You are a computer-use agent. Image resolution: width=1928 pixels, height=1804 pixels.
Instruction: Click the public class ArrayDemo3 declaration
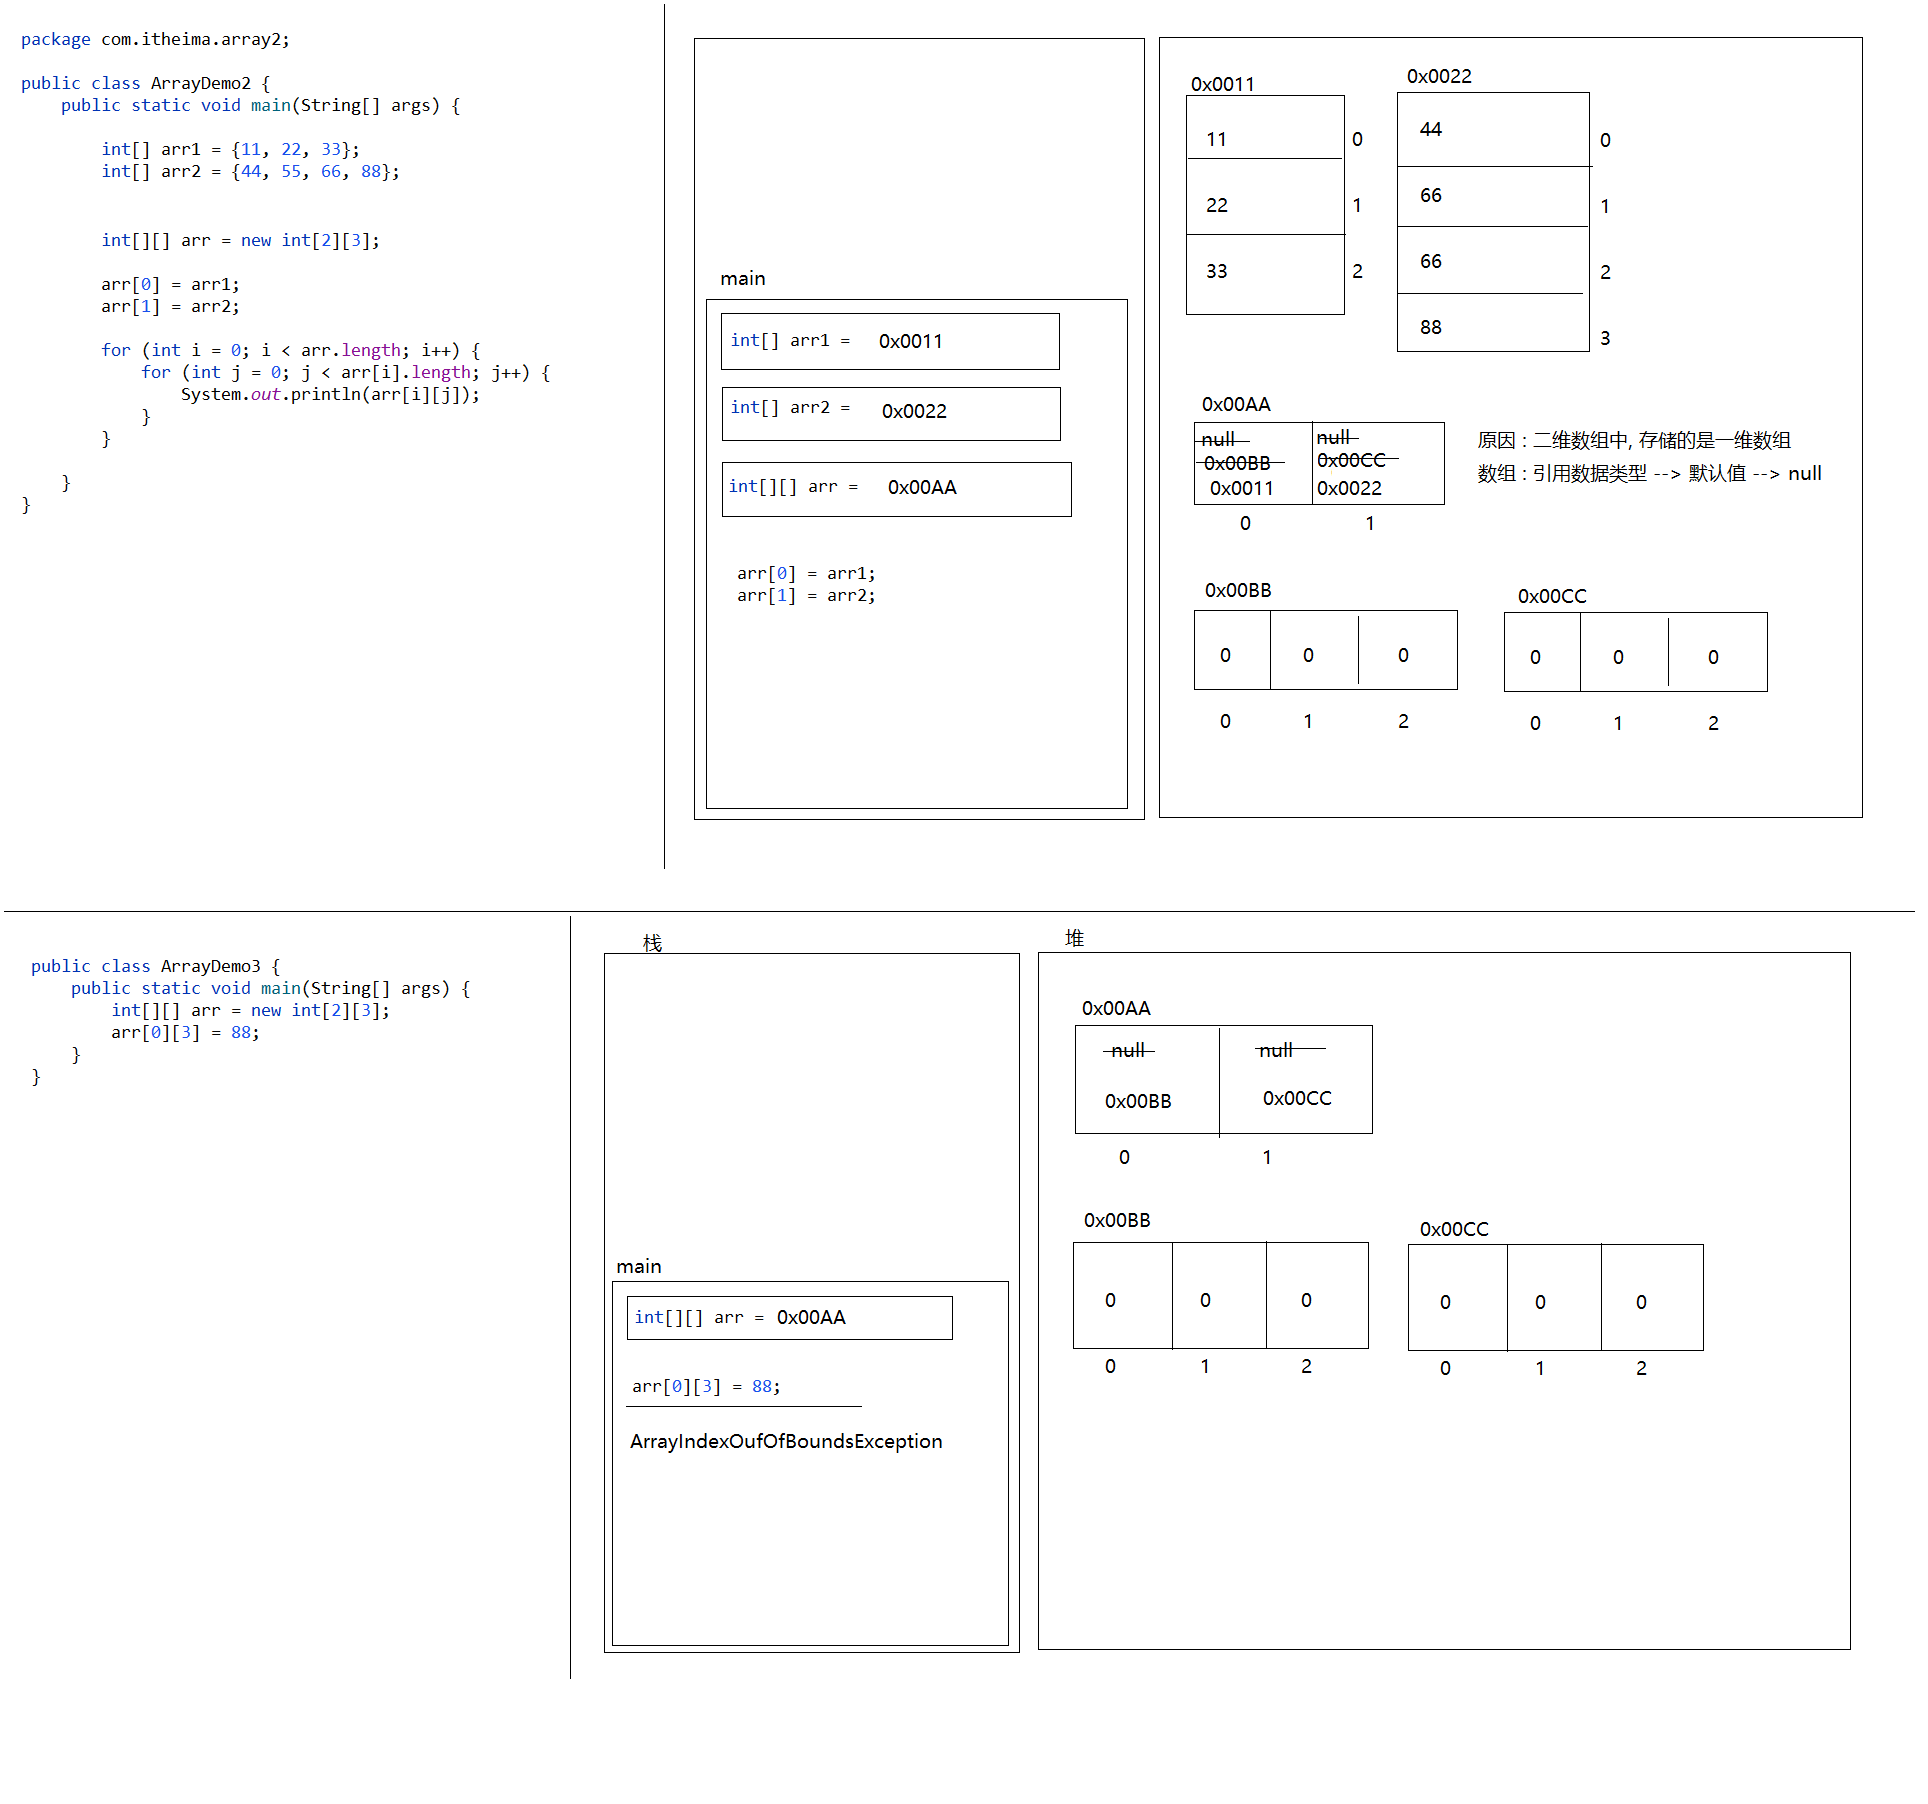(155, 966)
